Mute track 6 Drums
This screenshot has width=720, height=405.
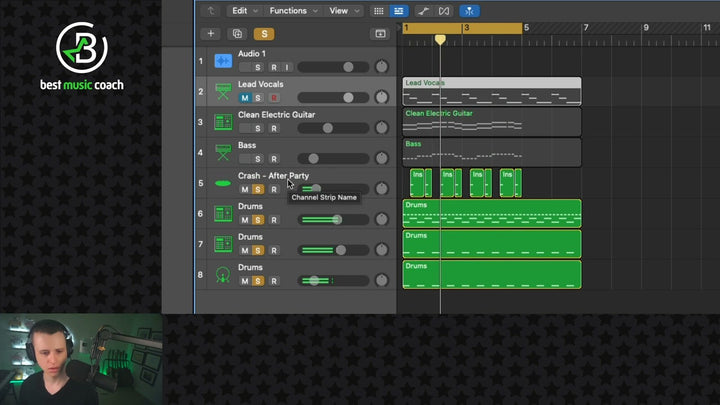coord(245,220)
